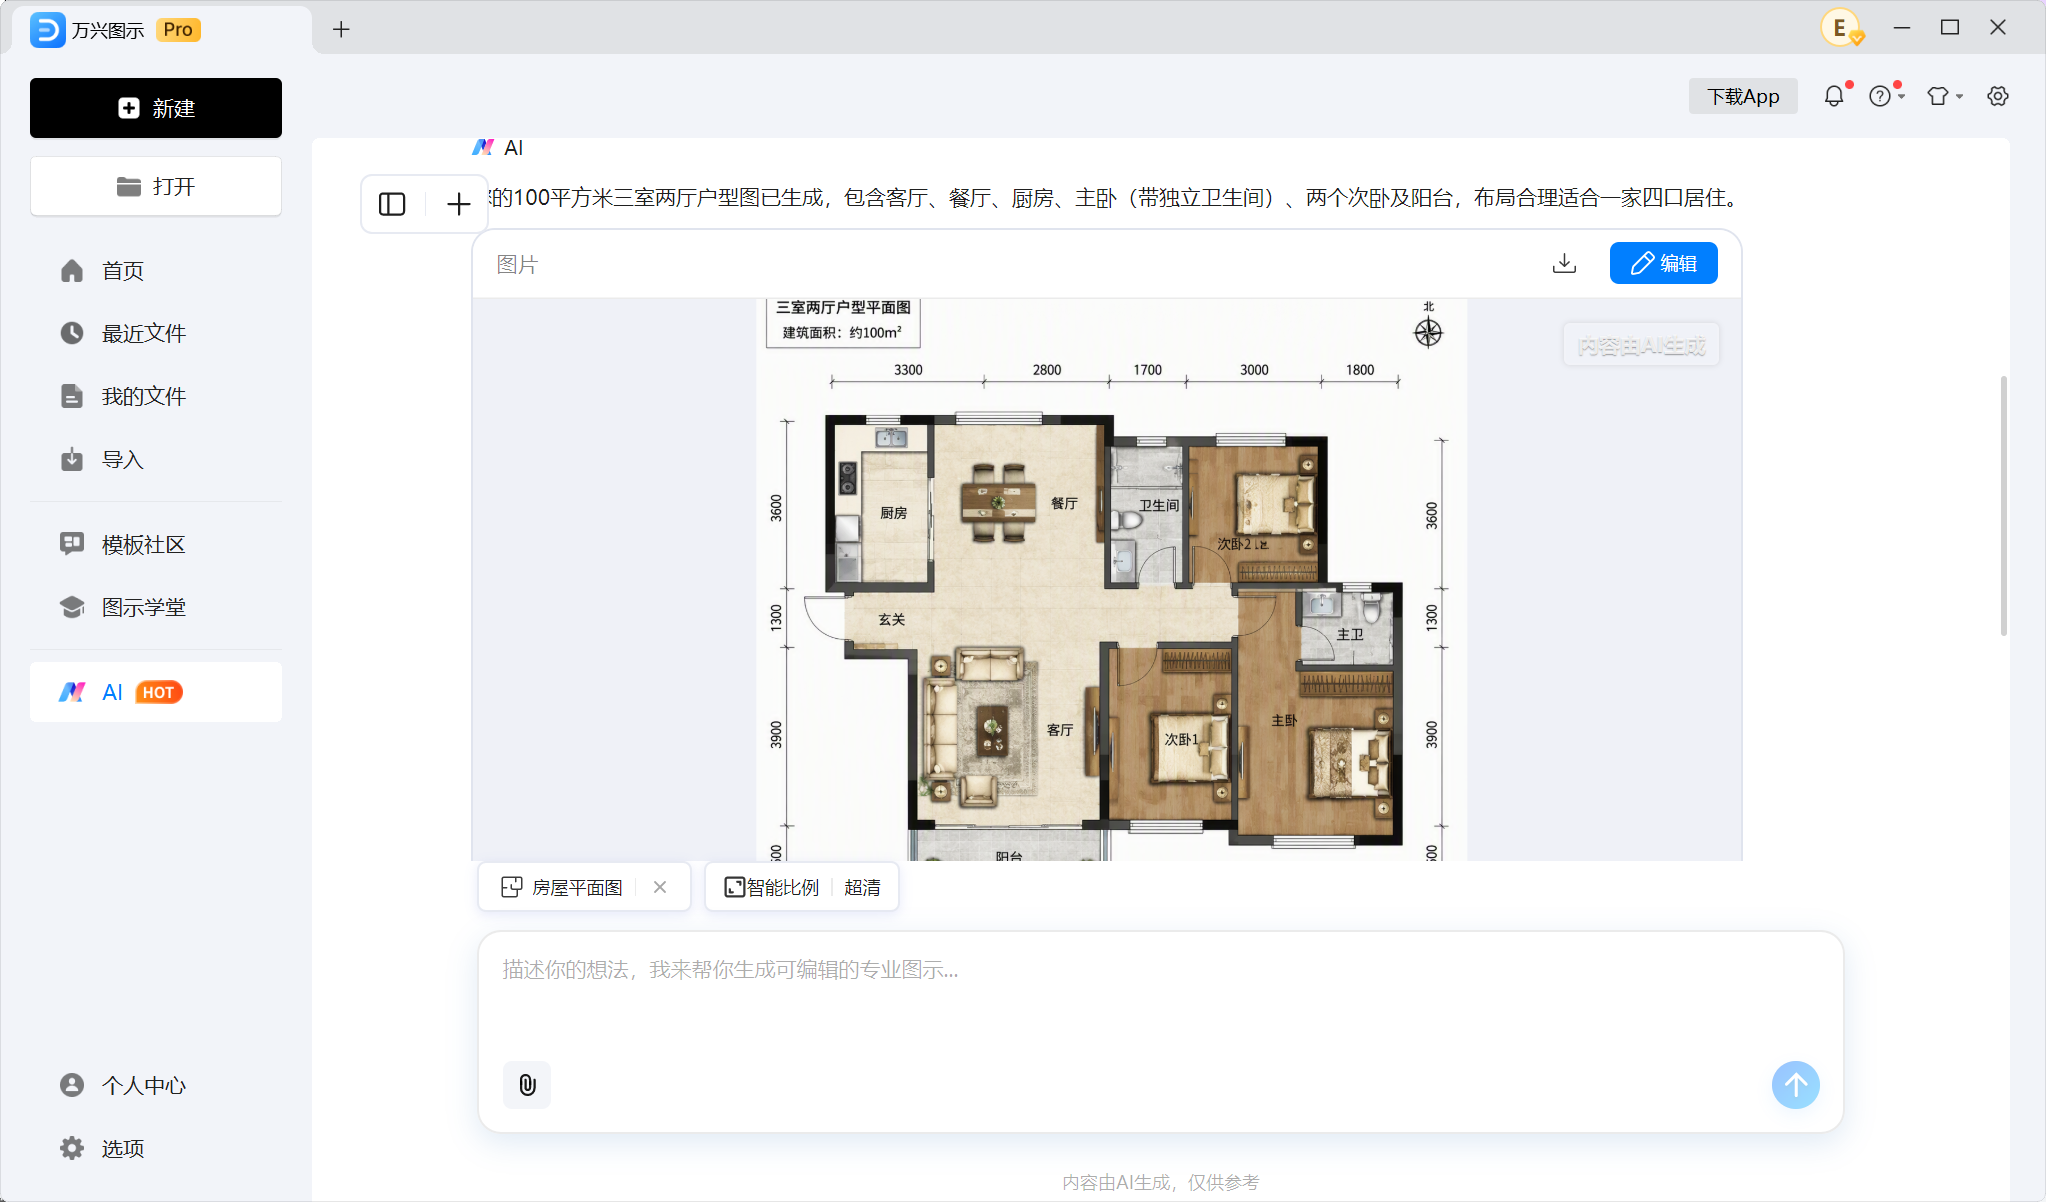2046x1202 pixels.
Task: Click the 新建 new document button
Action: 156,108
